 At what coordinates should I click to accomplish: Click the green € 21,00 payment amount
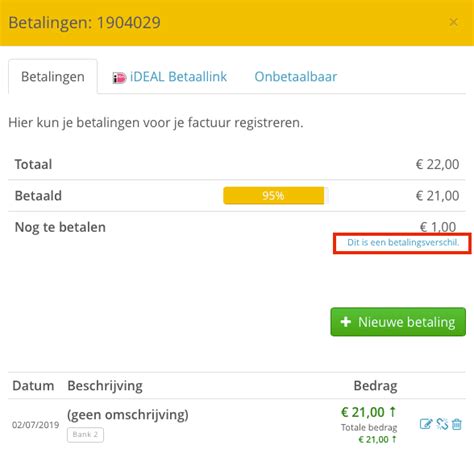pyautogui.click(x=368, y=412)
